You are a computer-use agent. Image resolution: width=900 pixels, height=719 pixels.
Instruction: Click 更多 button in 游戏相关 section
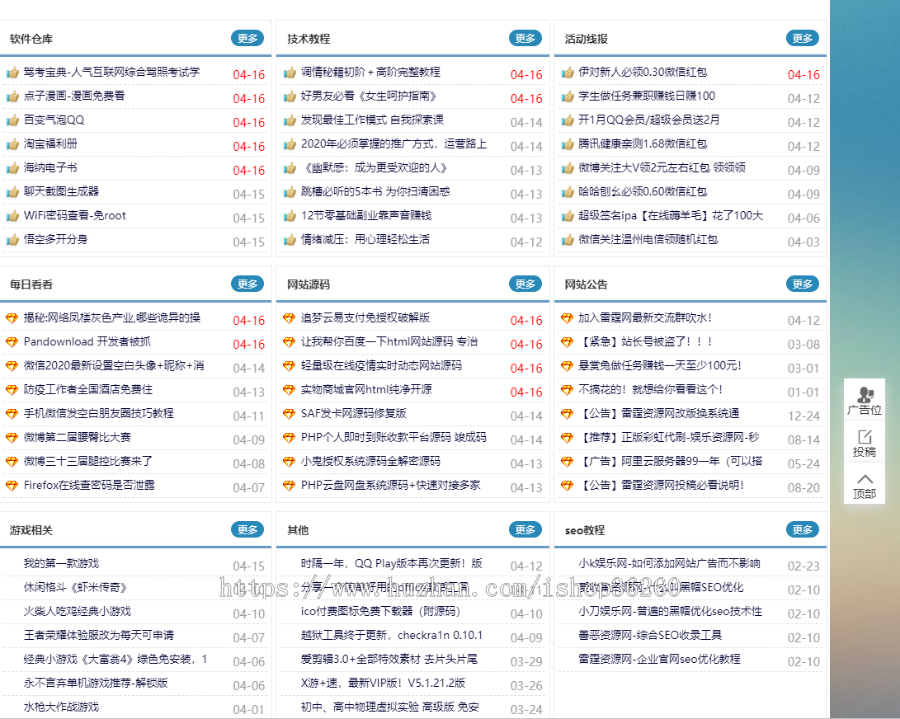[x=247, y=529]
